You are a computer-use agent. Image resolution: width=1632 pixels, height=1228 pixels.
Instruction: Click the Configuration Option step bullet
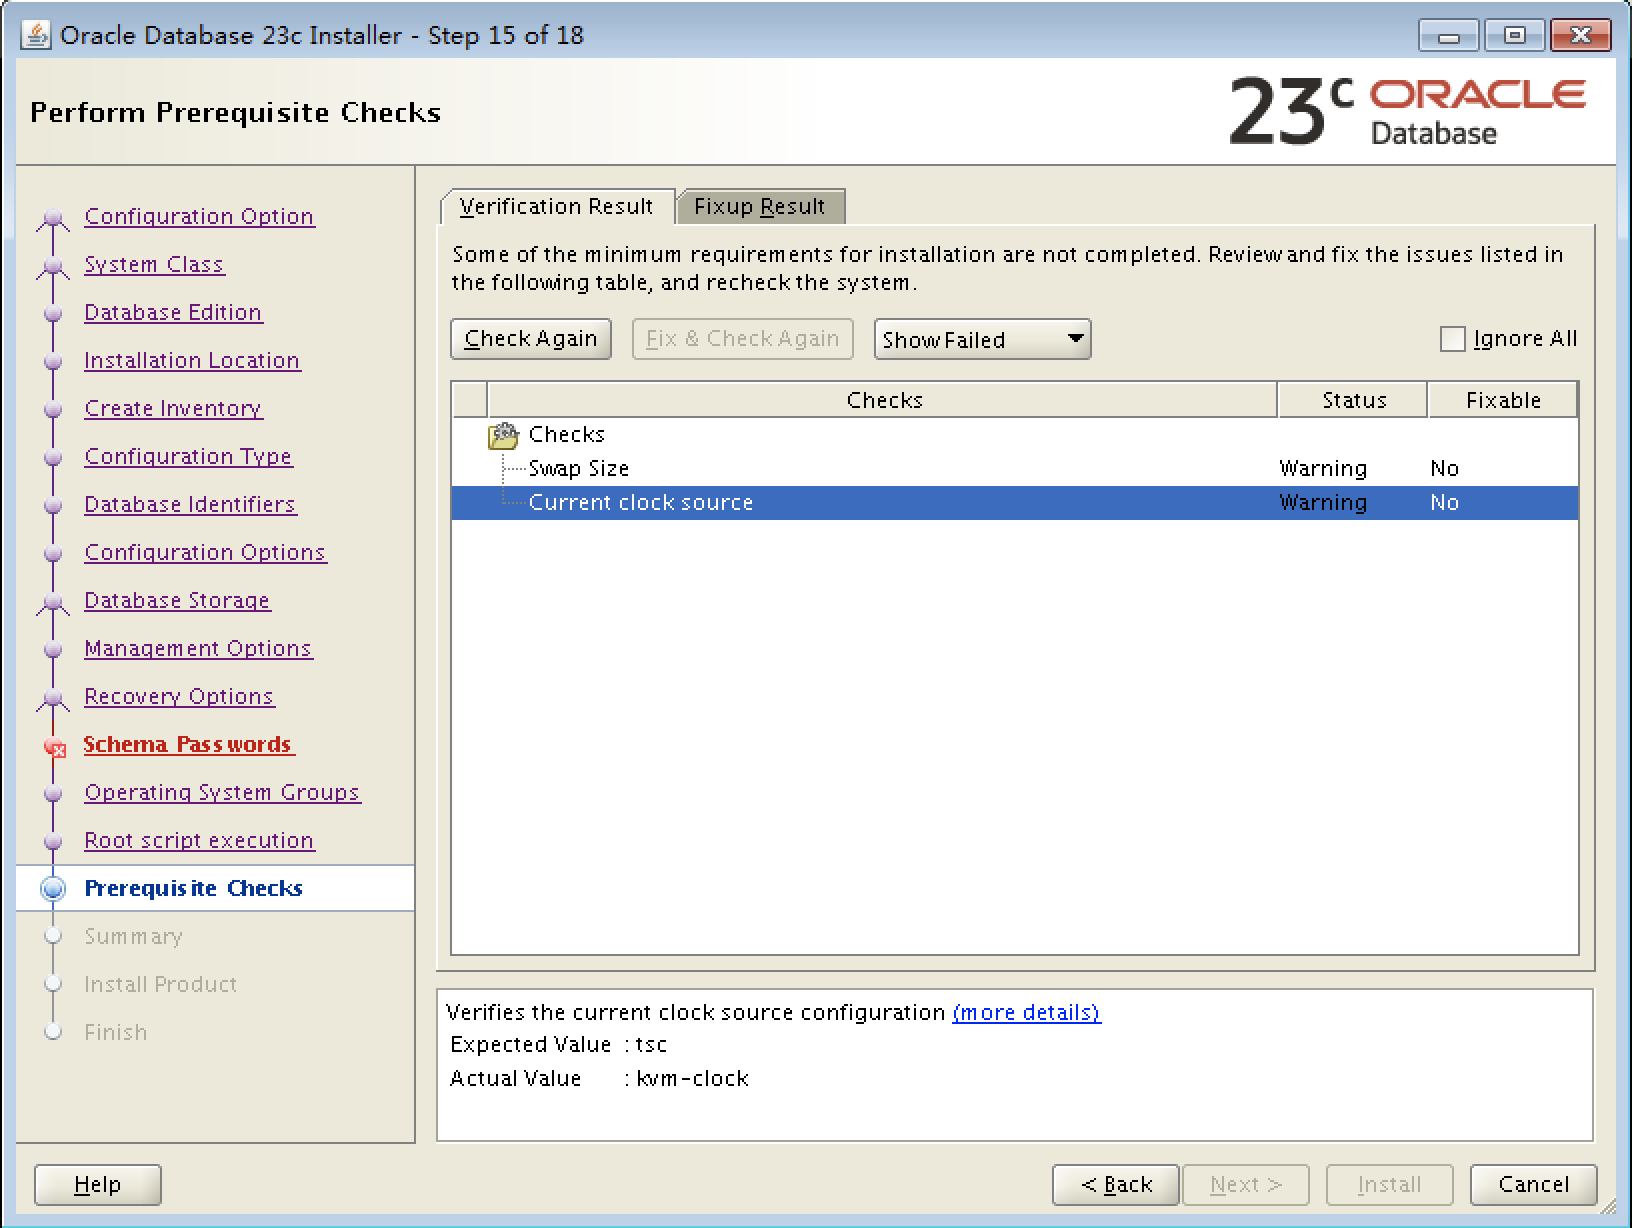coord(53,219)
